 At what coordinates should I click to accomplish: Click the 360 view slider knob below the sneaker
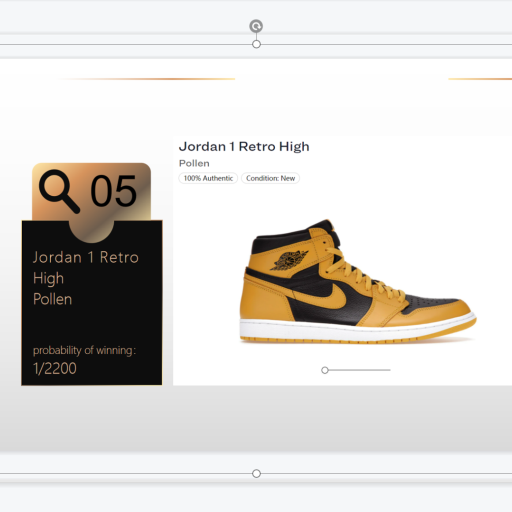[325, 370]
